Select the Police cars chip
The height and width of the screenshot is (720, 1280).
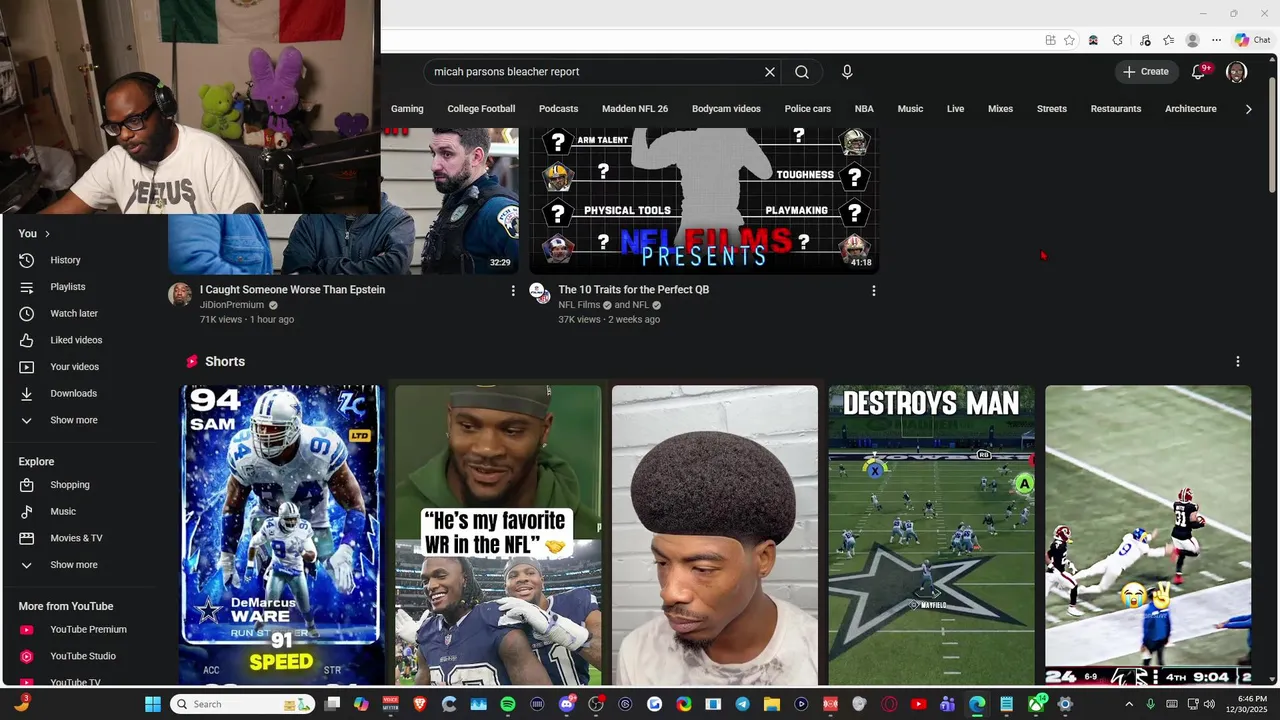pos(808,109)
